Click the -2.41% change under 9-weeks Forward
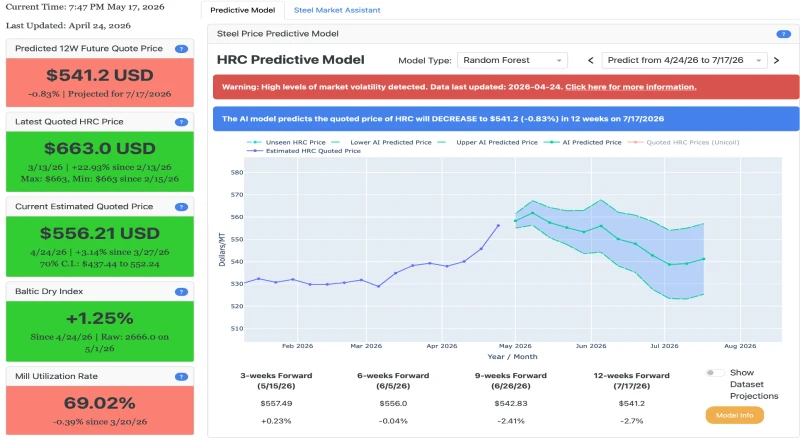Screen dimensions: 800x439 [x=511, y=422]
